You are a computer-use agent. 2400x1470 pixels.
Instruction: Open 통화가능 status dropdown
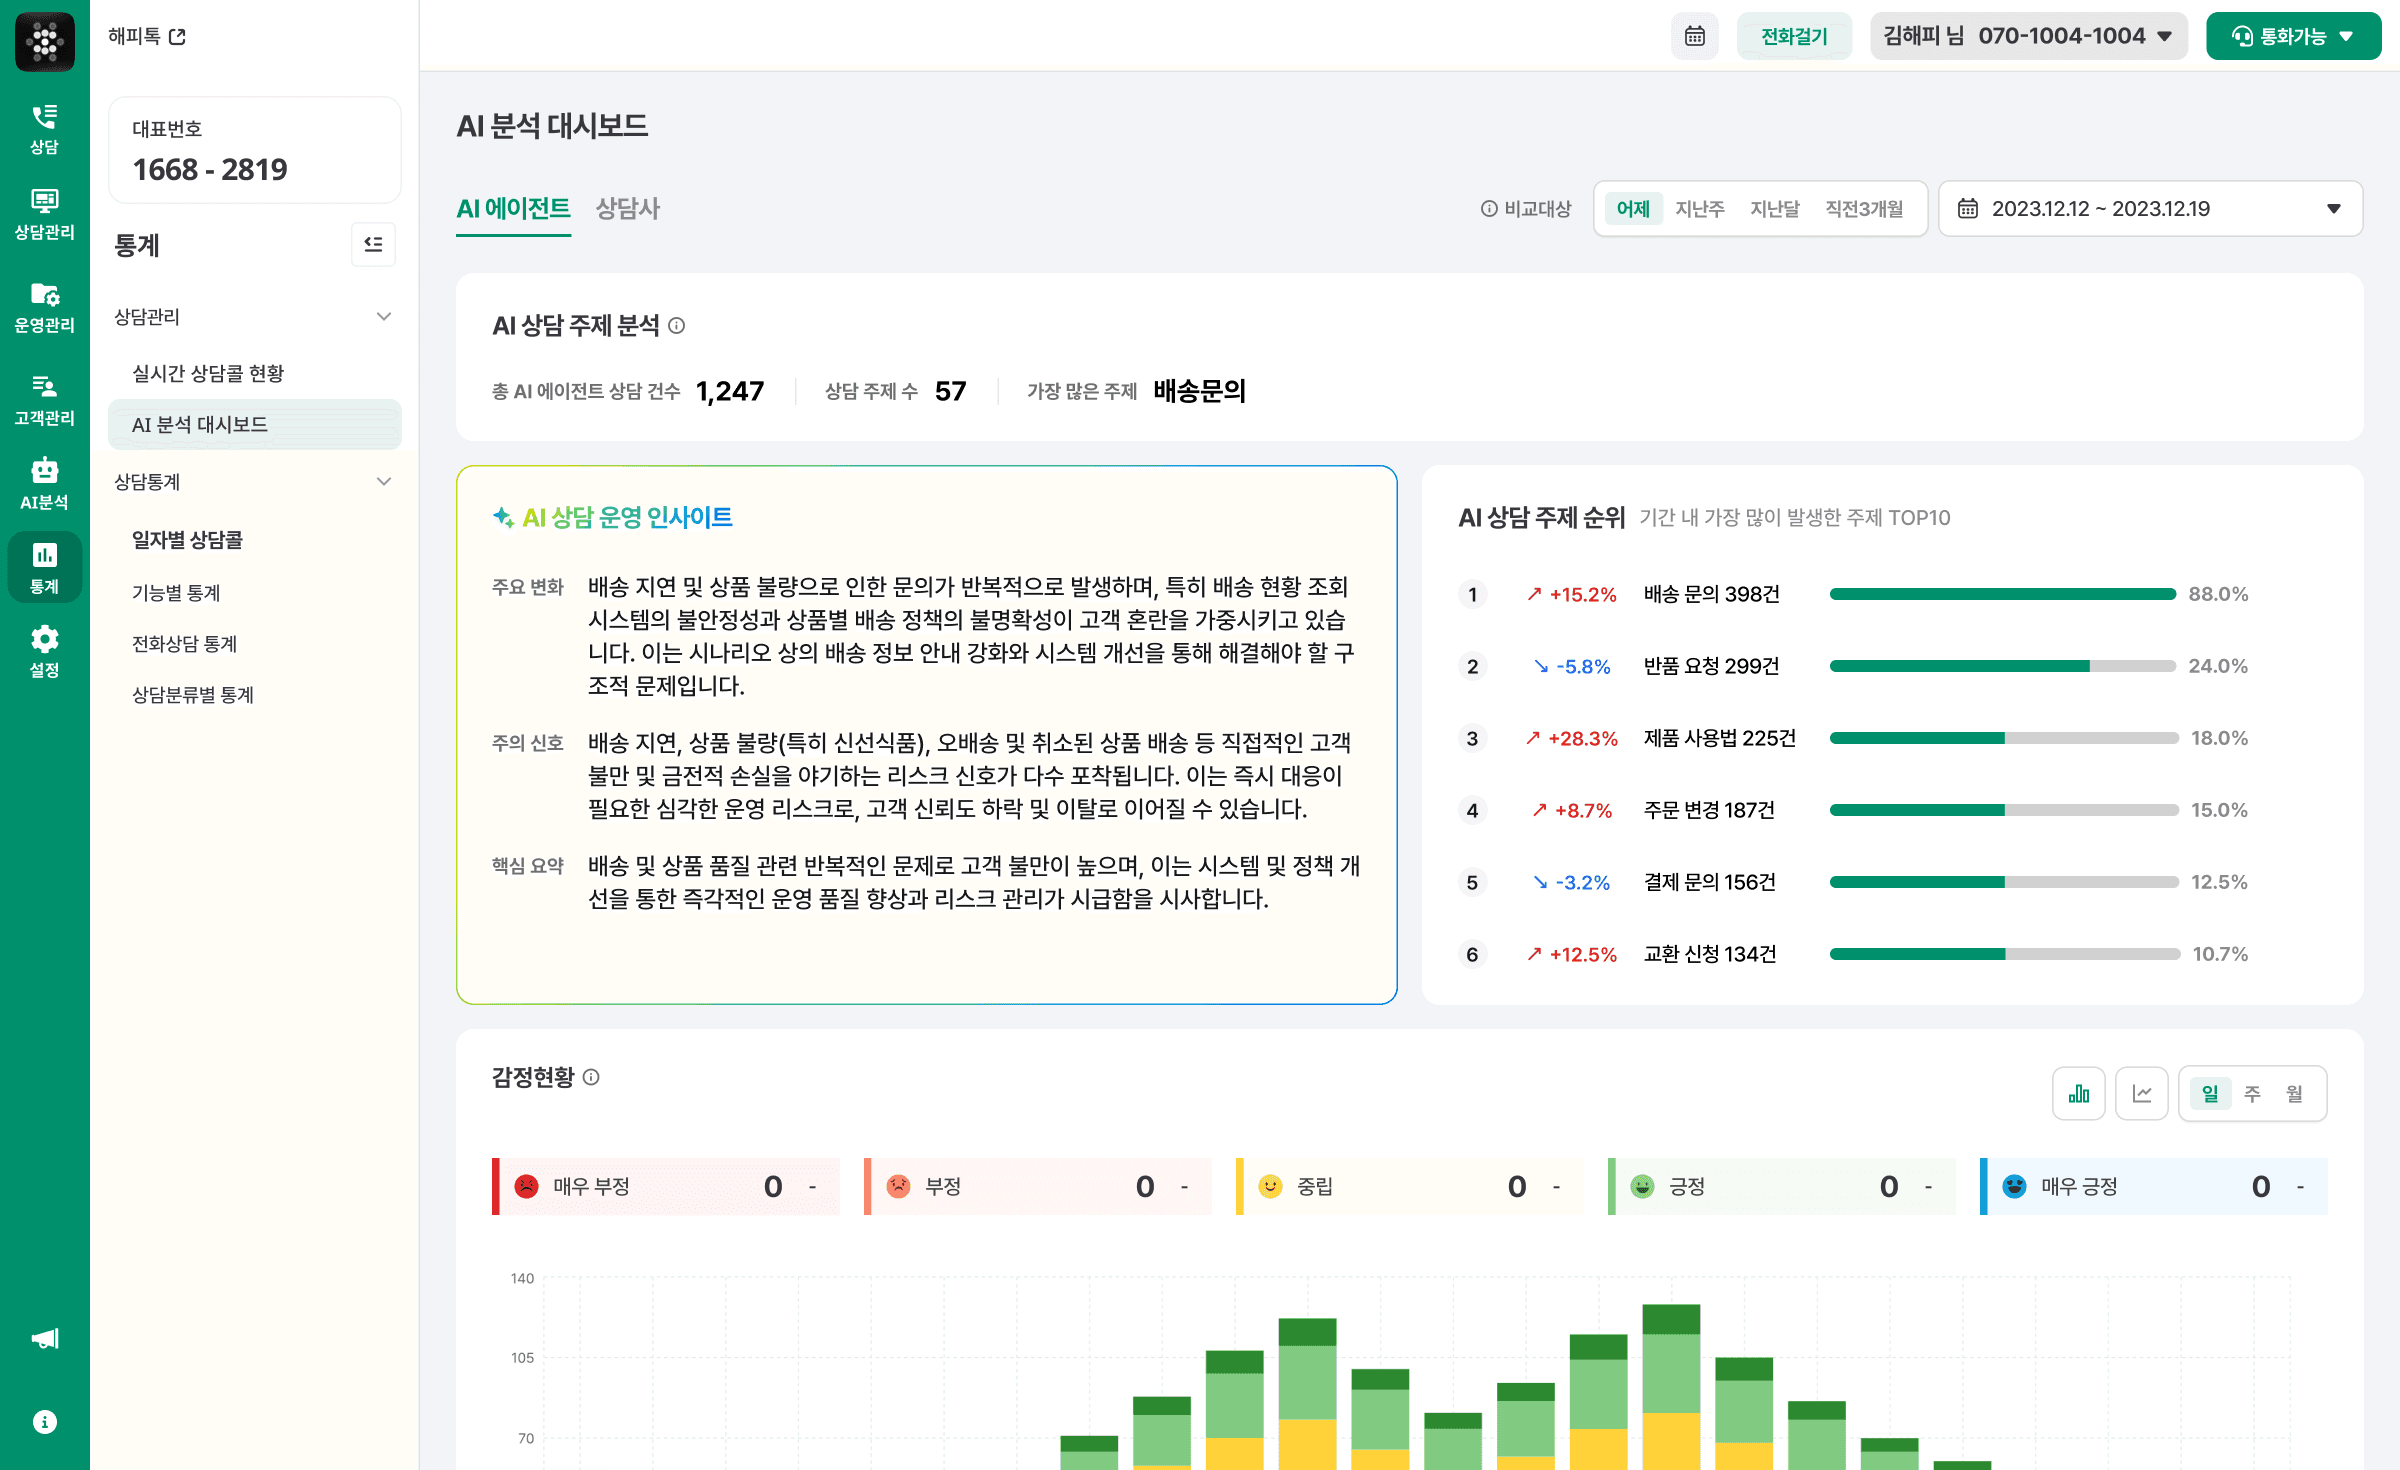(2292, 36)
